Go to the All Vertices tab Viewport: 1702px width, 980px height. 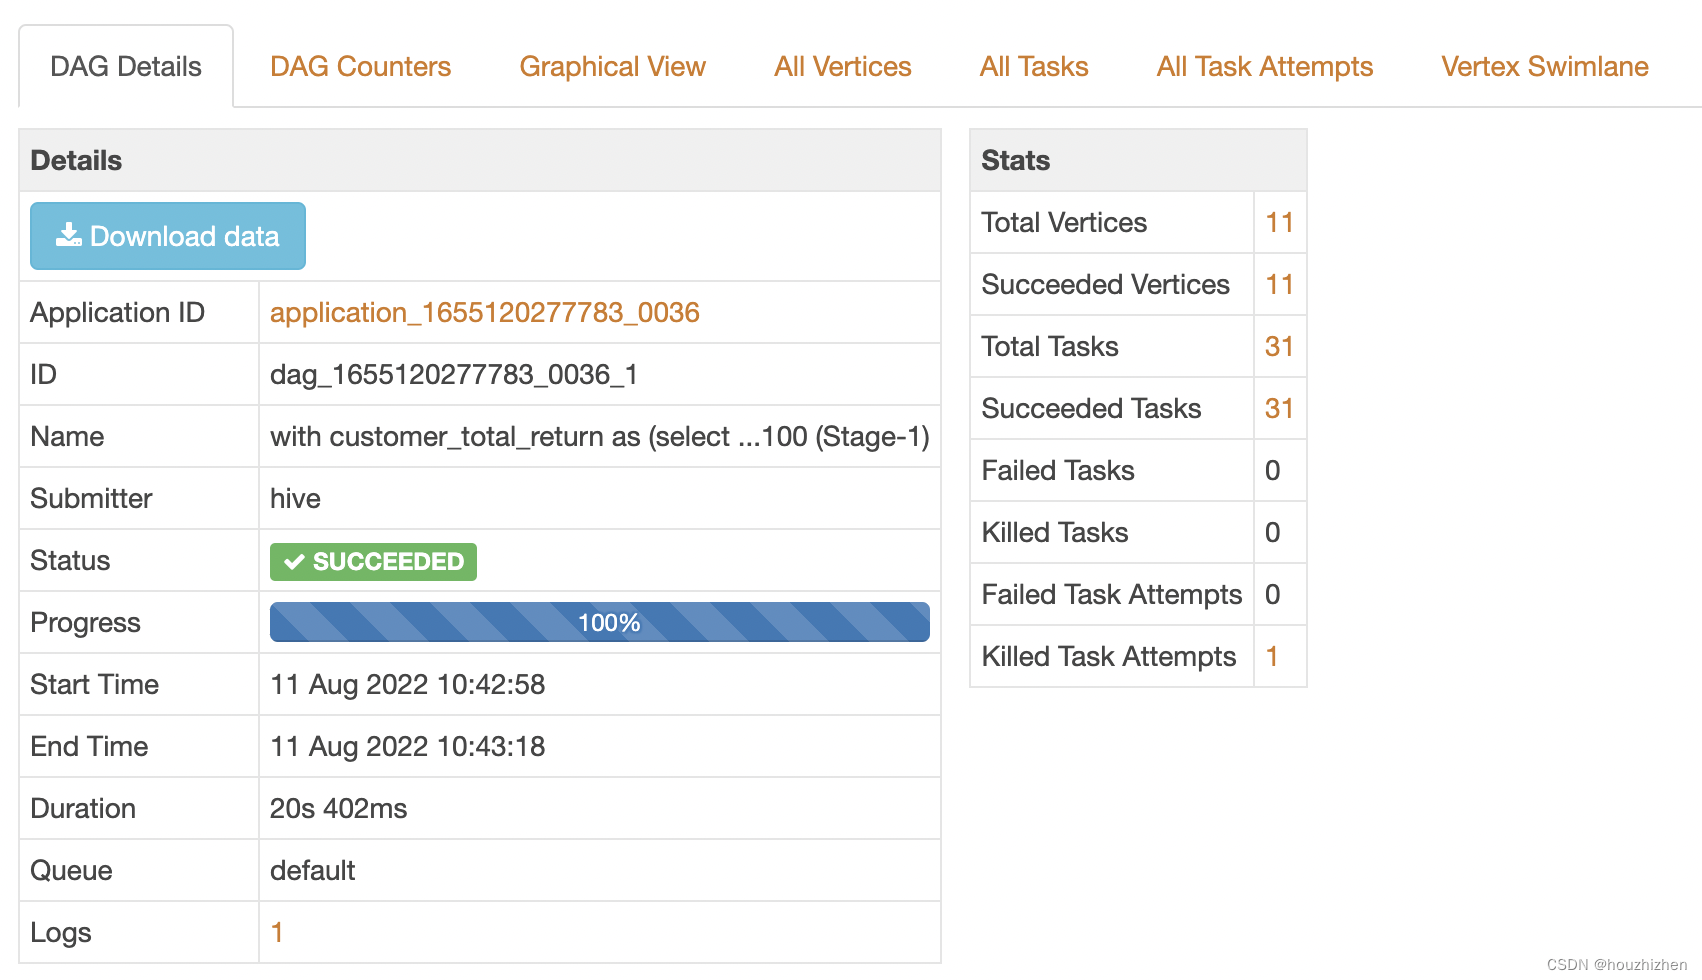click(x=842, y=67)
